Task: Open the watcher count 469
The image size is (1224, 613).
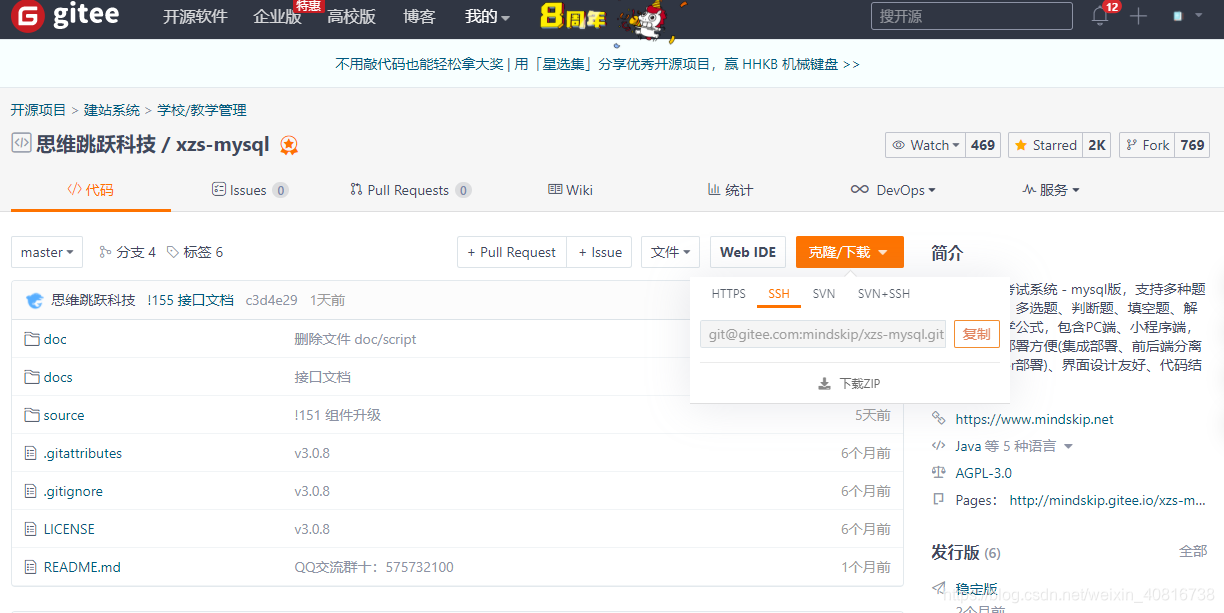Action: tap(983, 145)
